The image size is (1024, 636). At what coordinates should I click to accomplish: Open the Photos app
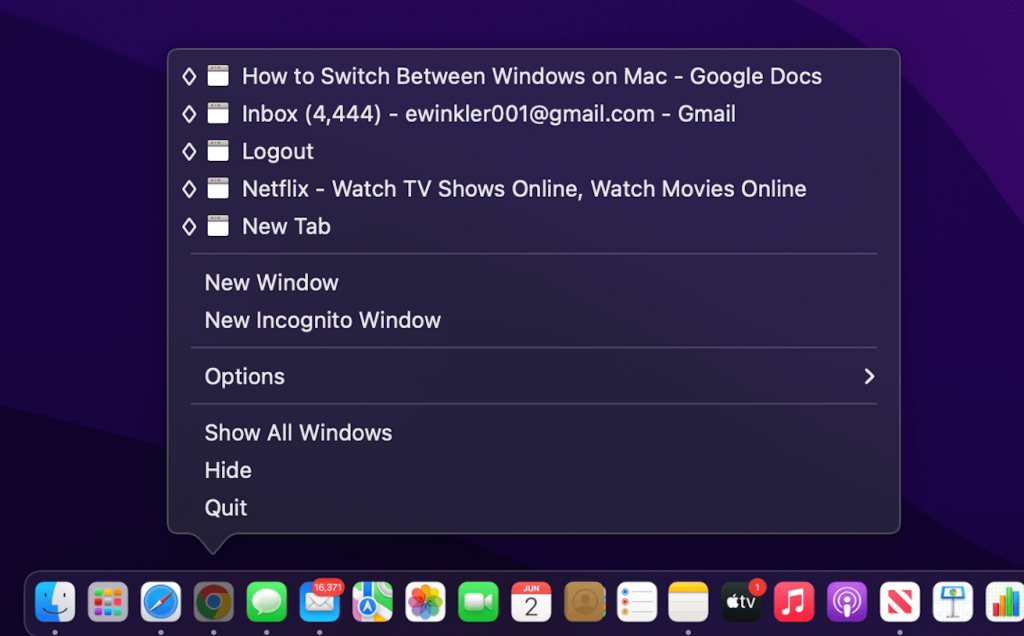[425, 601]
